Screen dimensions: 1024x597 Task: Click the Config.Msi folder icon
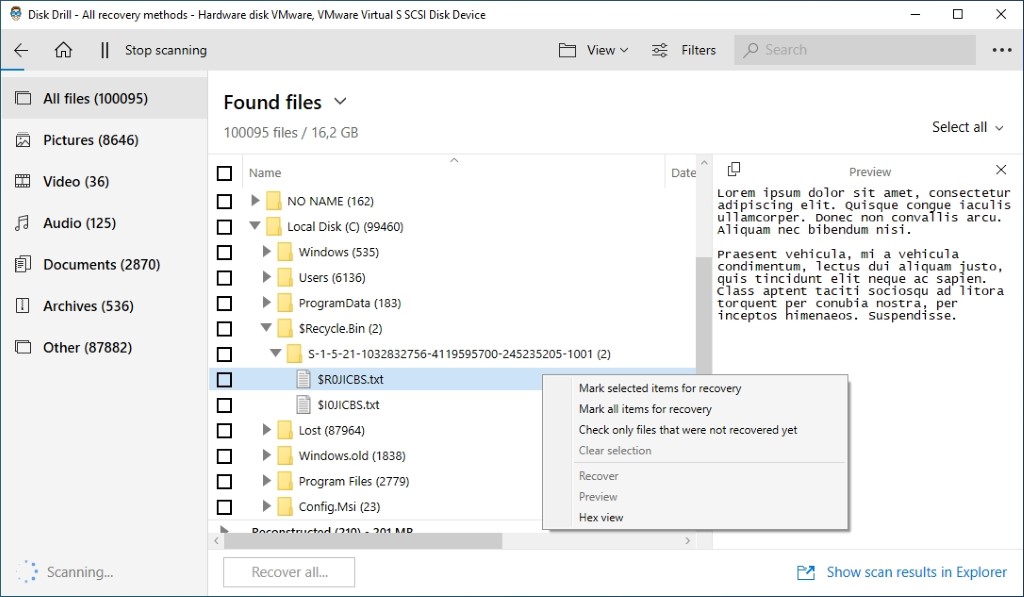285,507
